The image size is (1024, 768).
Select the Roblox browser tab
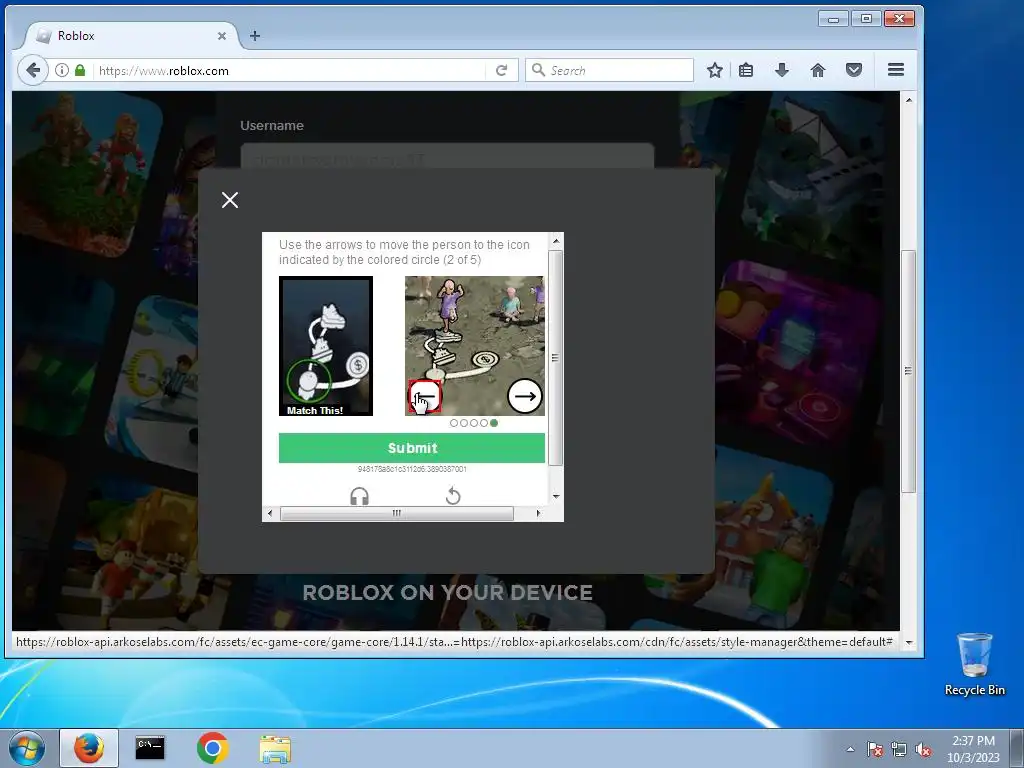point(131,36)
